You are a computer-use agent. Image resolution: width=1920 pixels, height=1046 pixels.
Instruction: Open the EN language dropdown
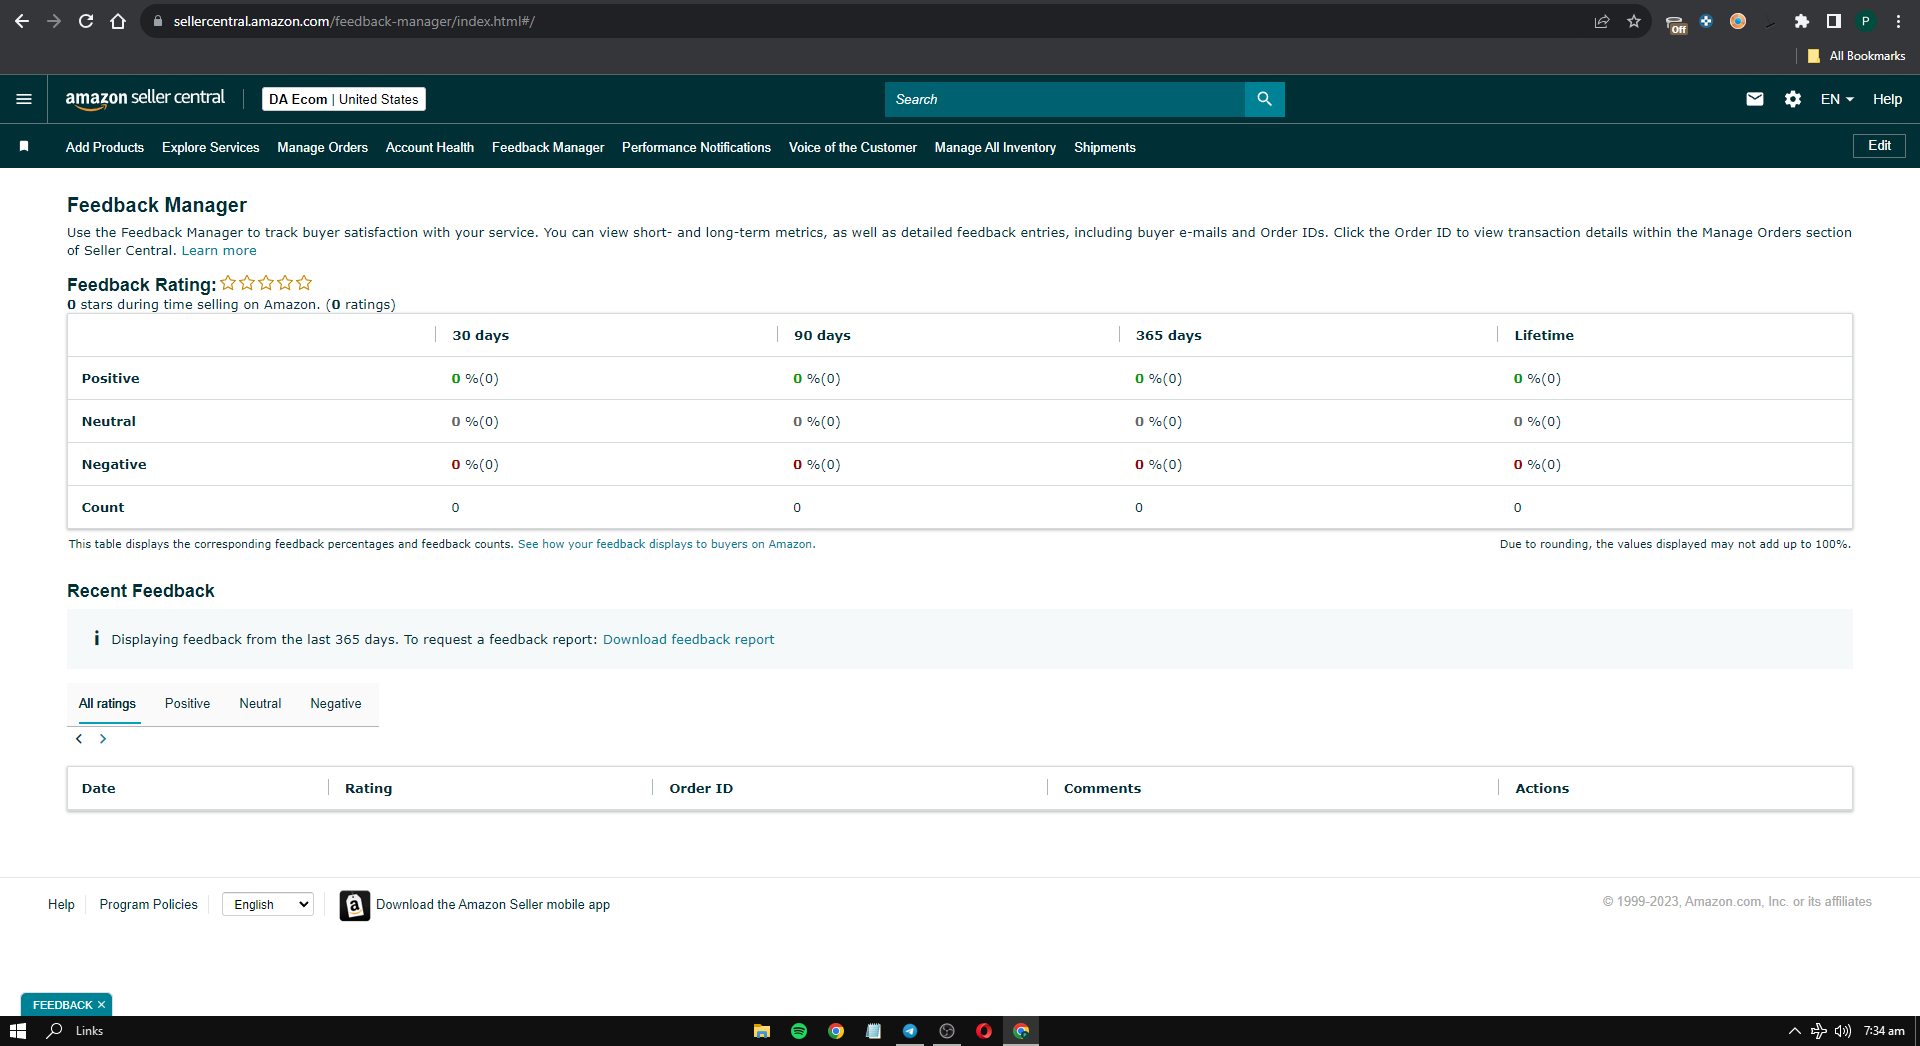point(1837,99)
